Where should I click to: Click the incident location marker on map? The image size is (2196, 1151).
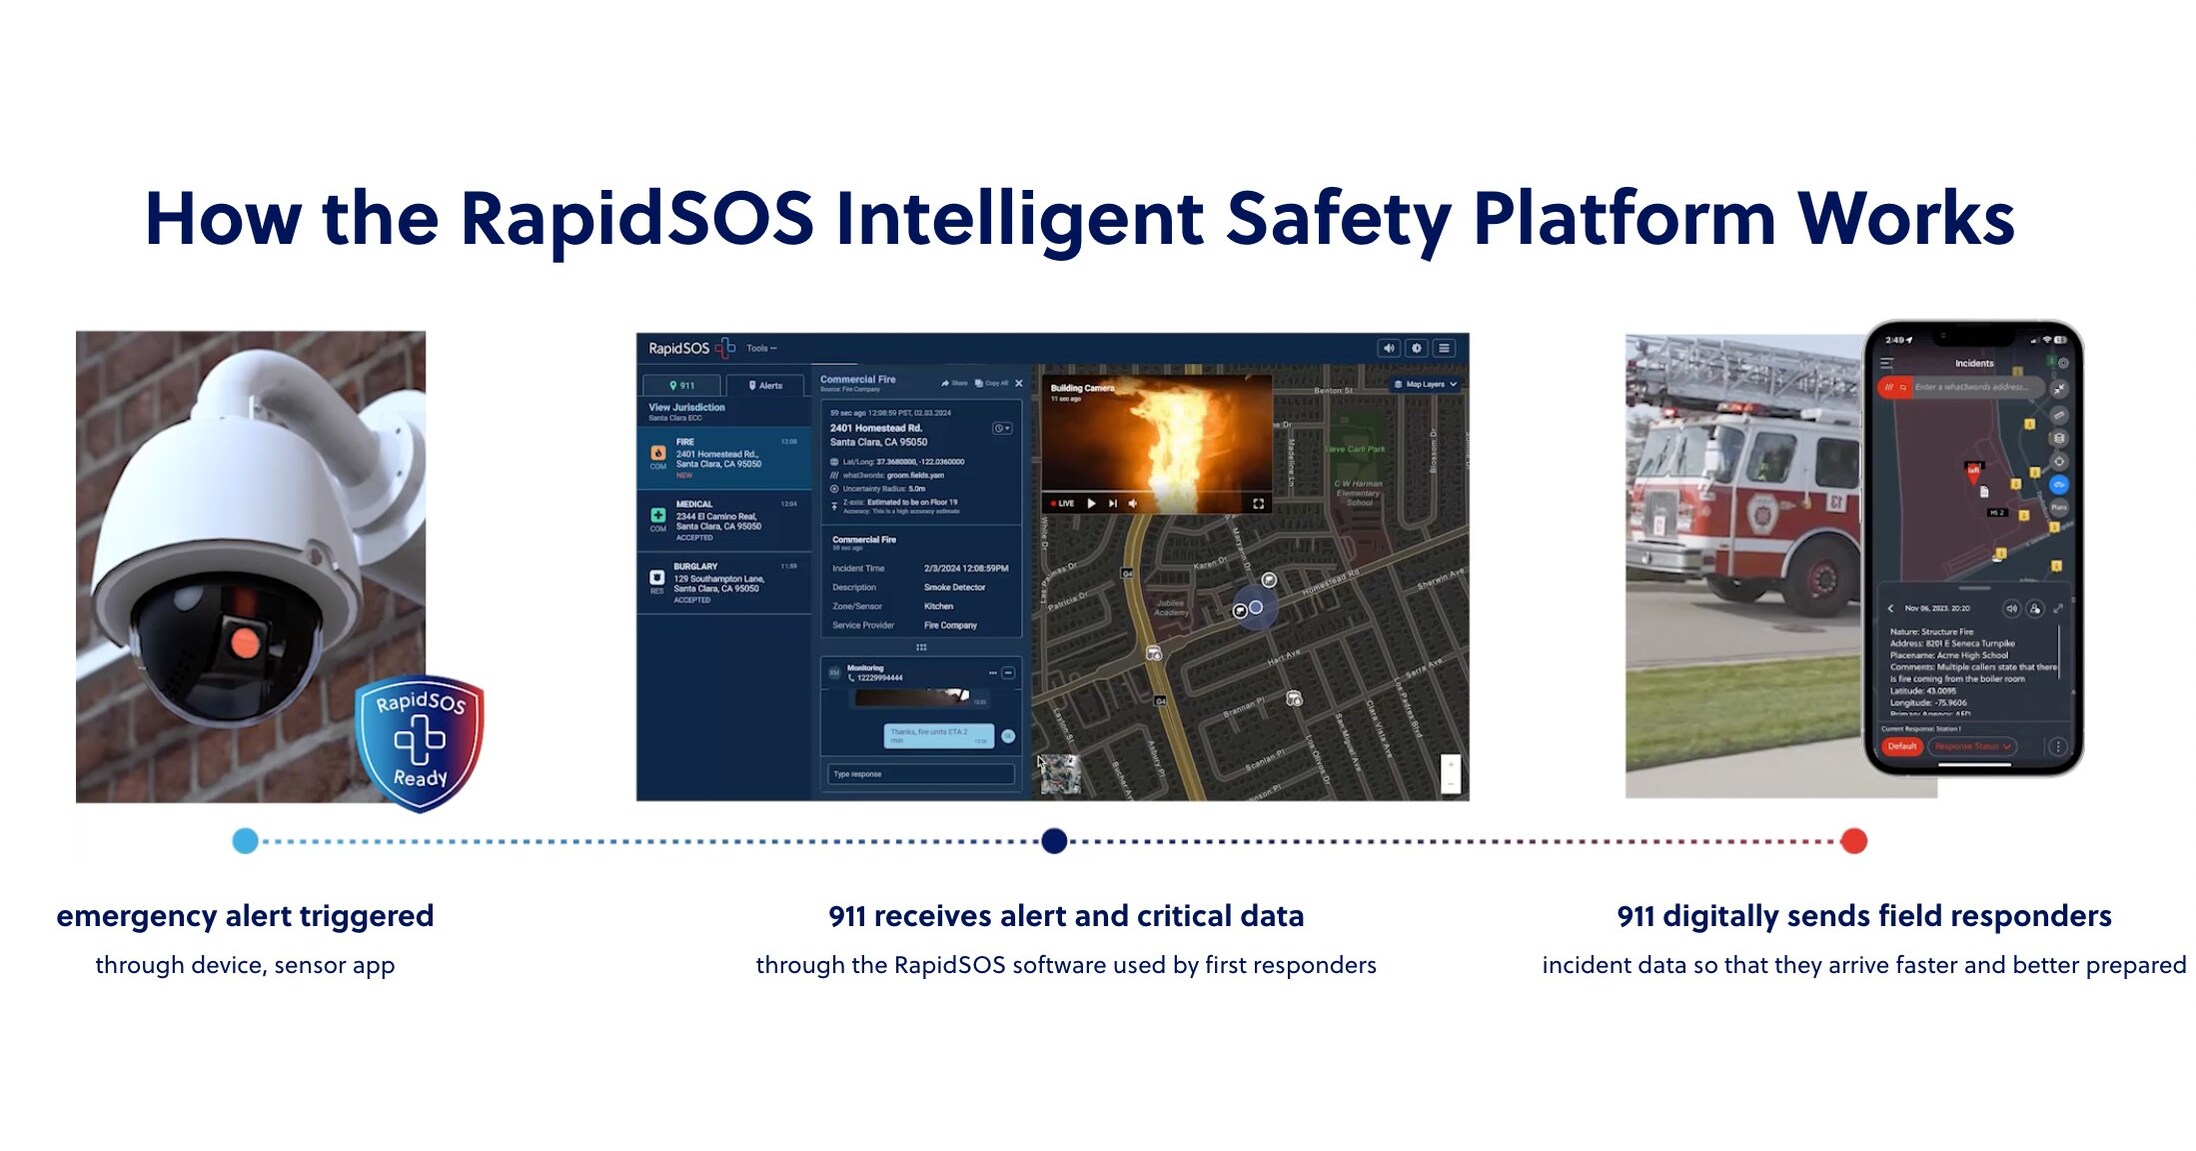point(1256,607)
